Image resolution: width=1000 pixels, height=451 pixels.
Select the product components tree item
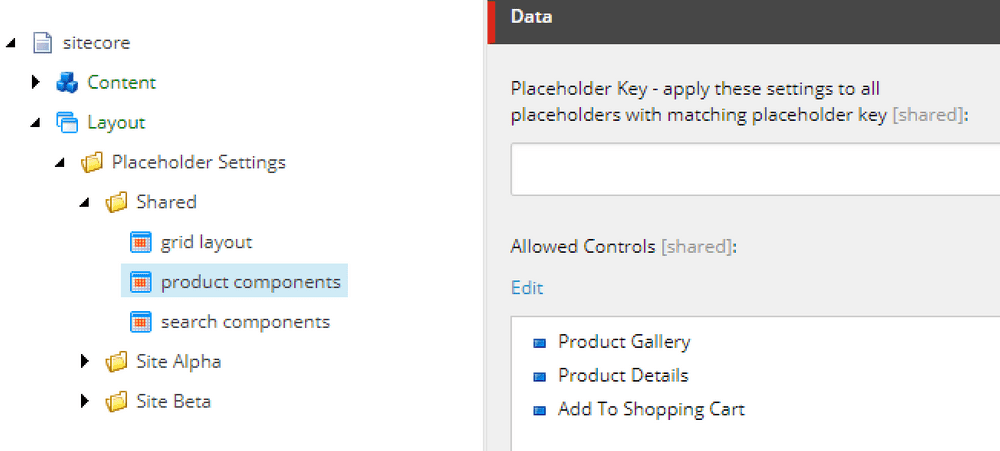pos(250,282)
